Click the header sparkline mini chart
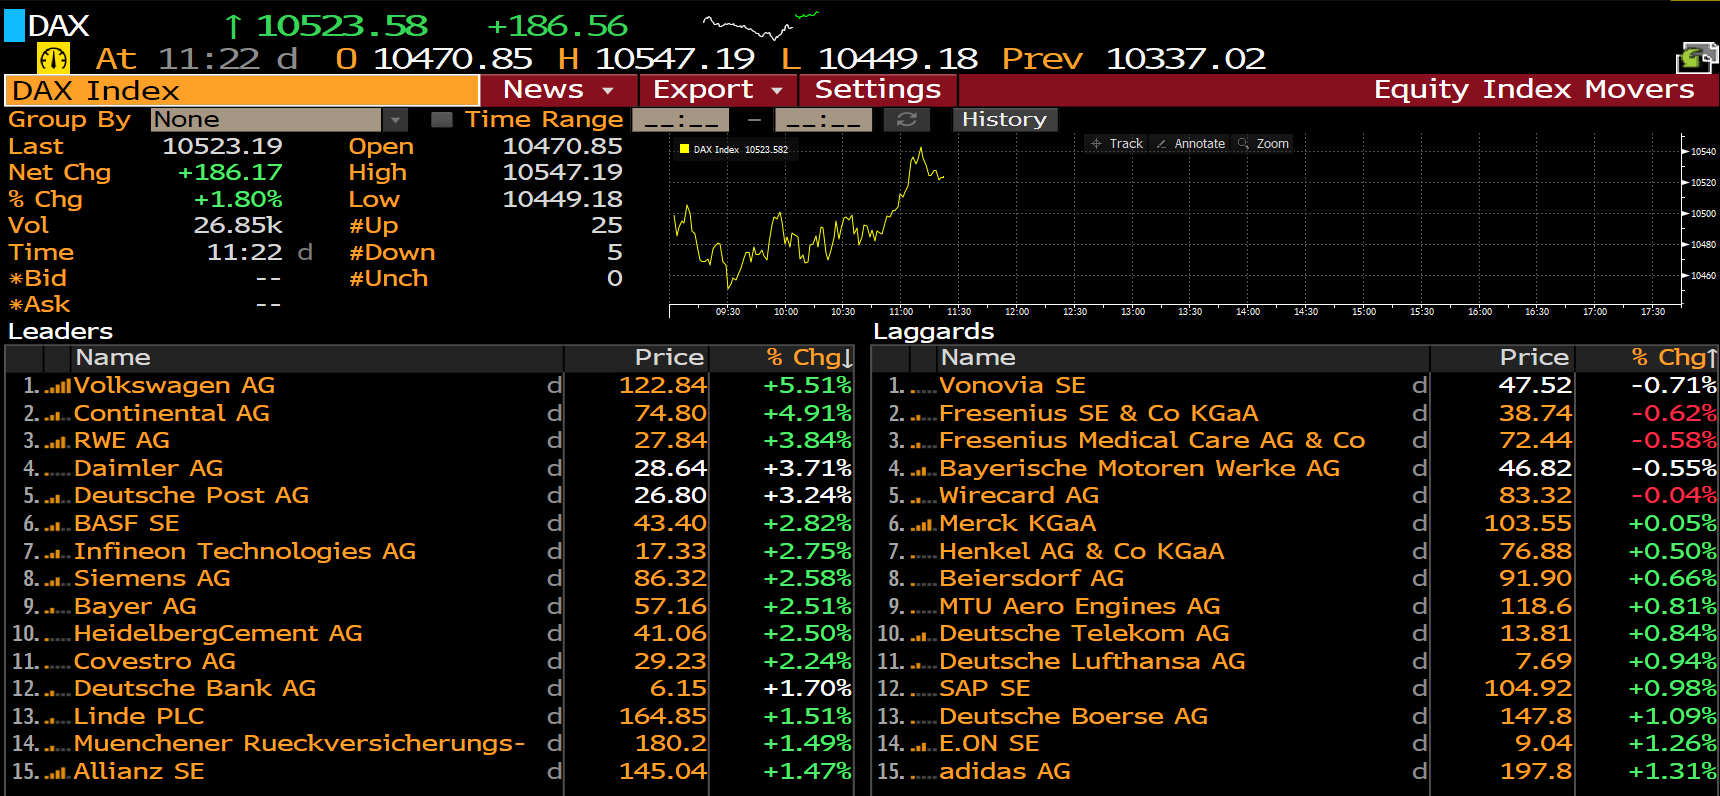Image resolution: width=1720 pixels, height=796 pixels. tap(761, 25)
